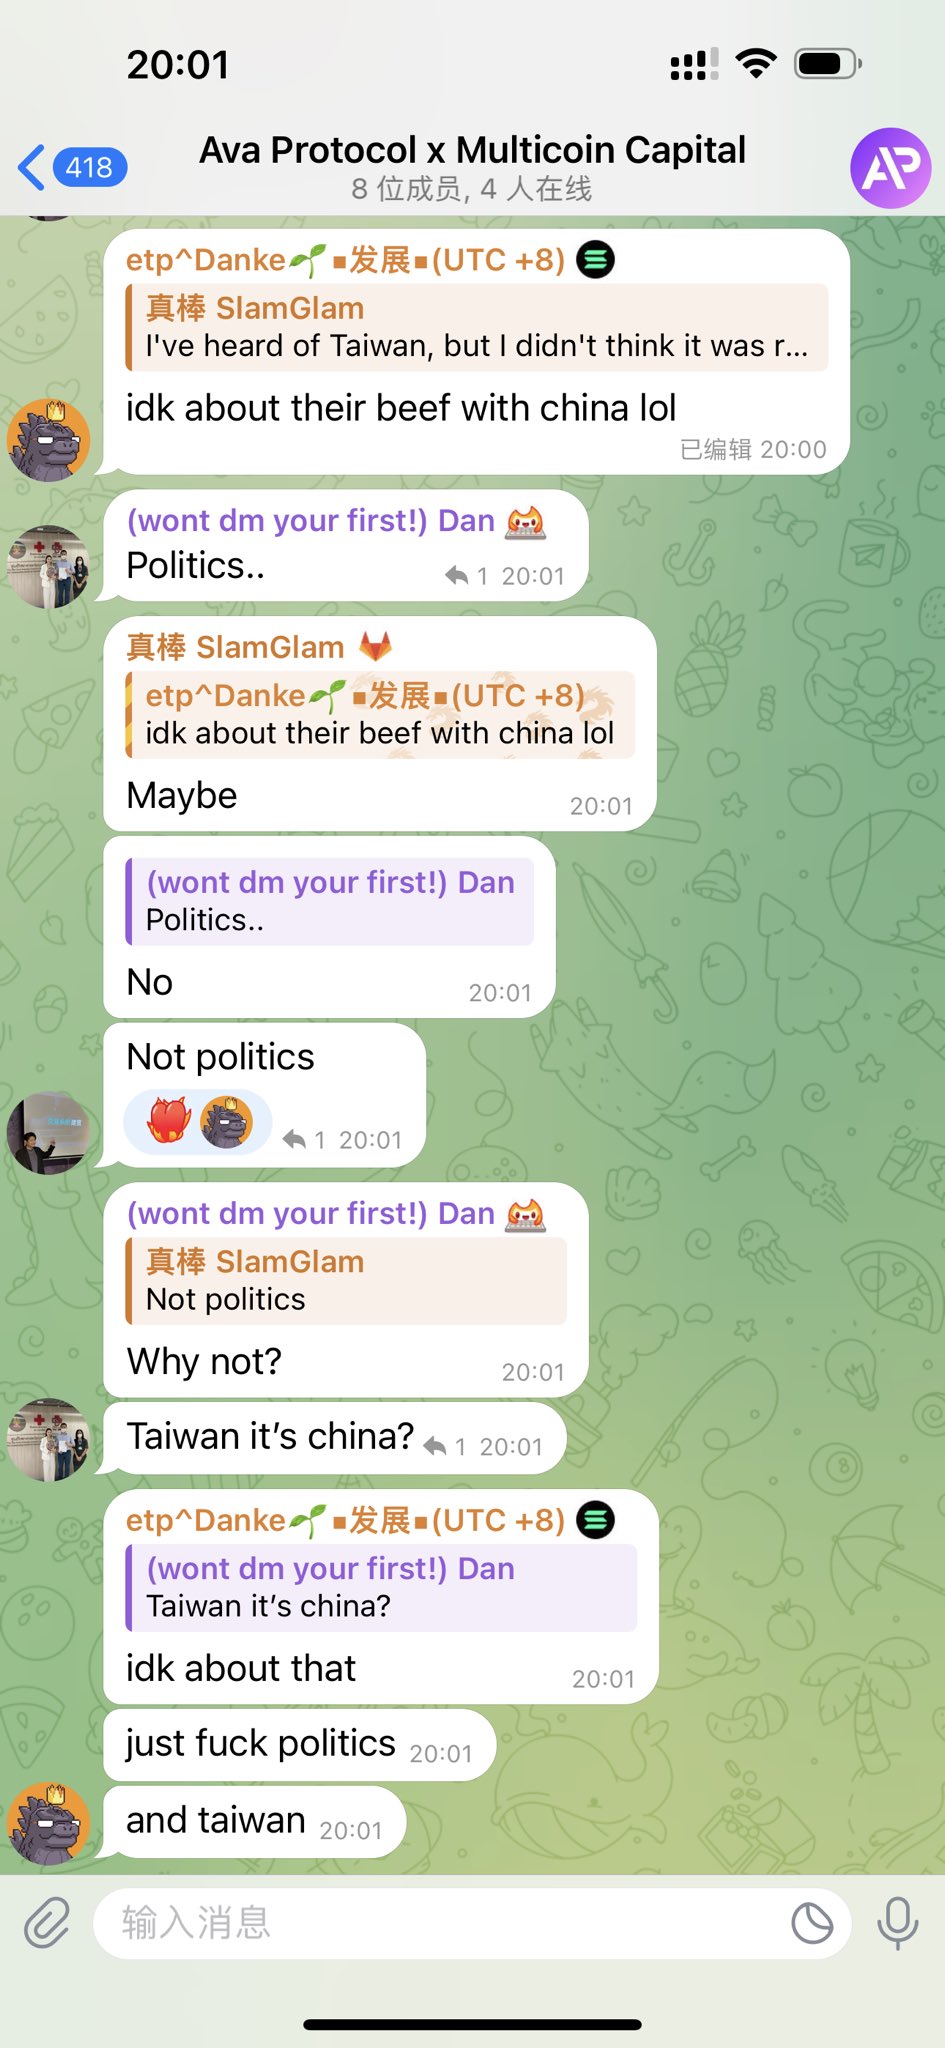
Task: Tap the reply arrow on 'Taiwan it's china?'
Action: [435, 1446]
